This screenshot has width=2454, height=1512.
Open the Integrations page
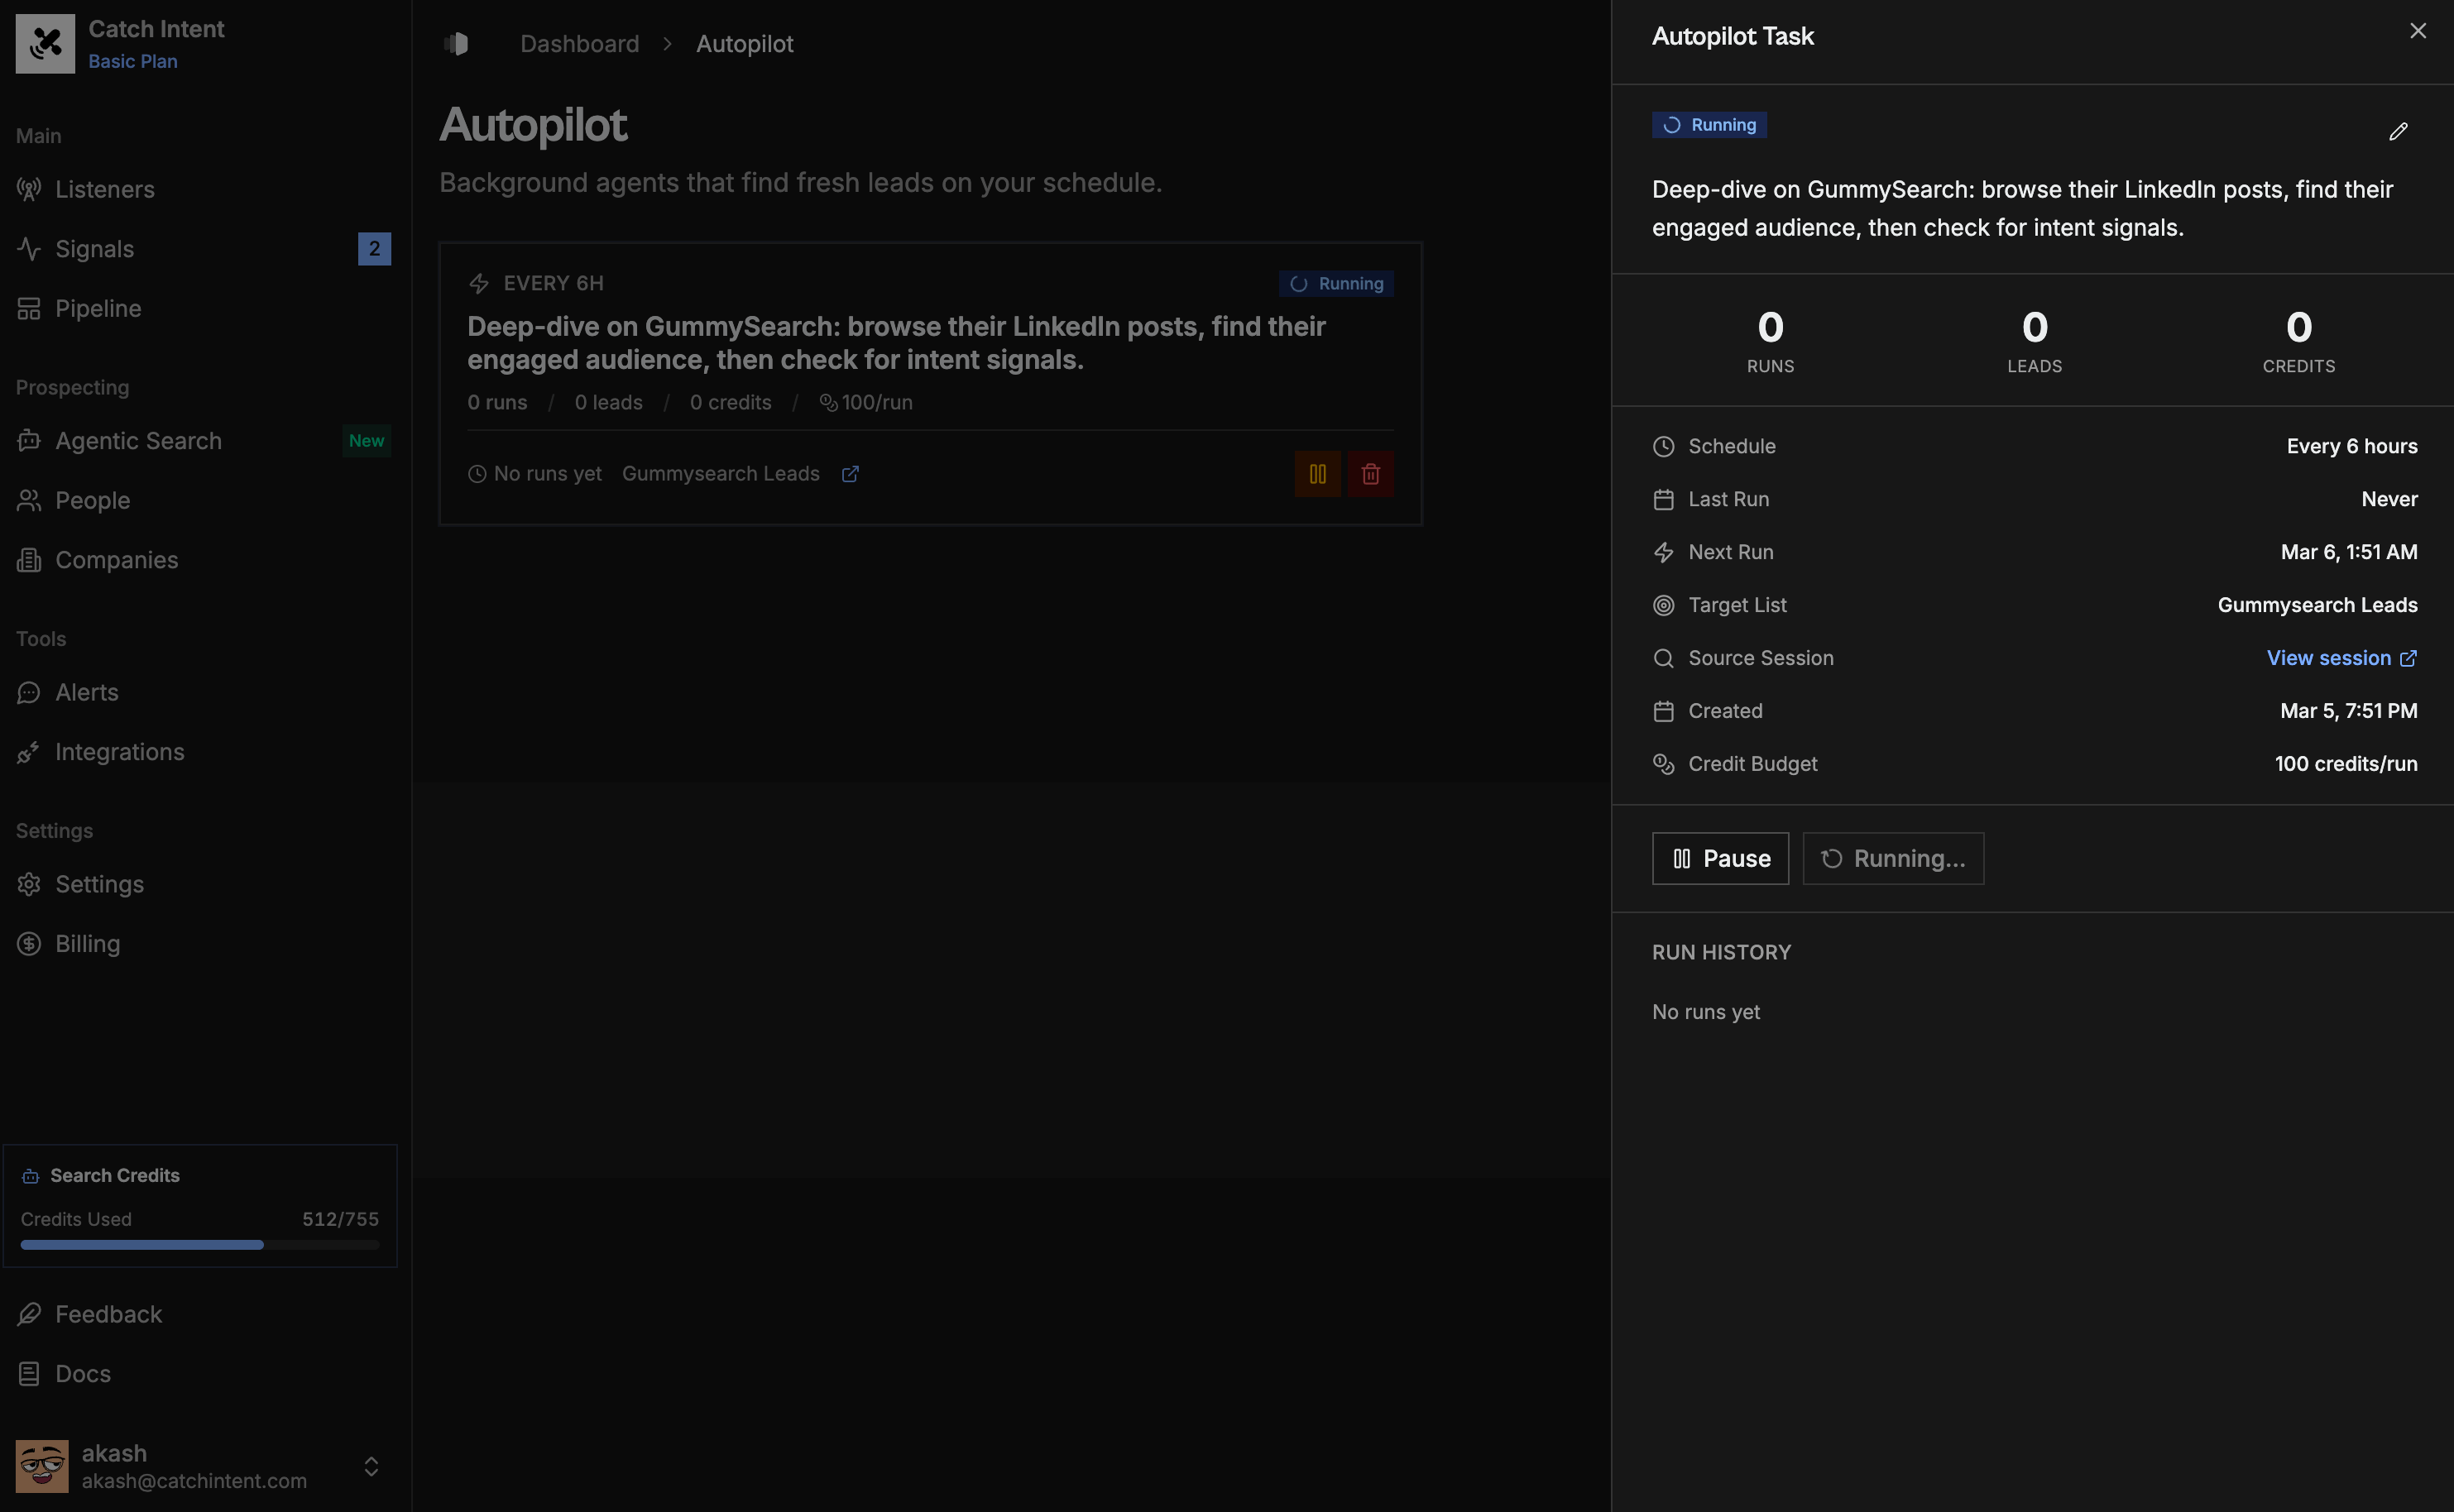[120, 752]
